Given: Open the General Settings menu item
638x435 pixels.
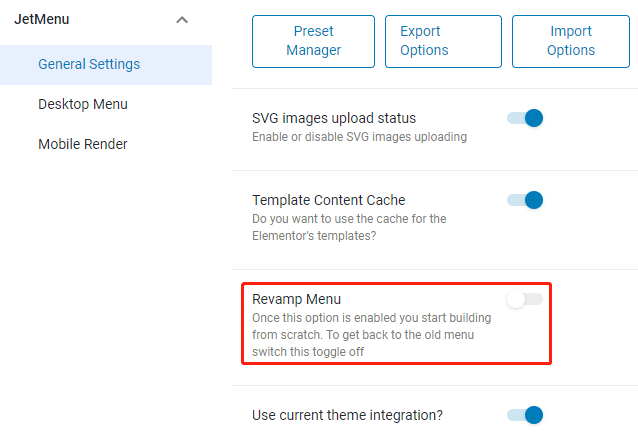Looking at the screenshot, I should (x=89, y=64).
